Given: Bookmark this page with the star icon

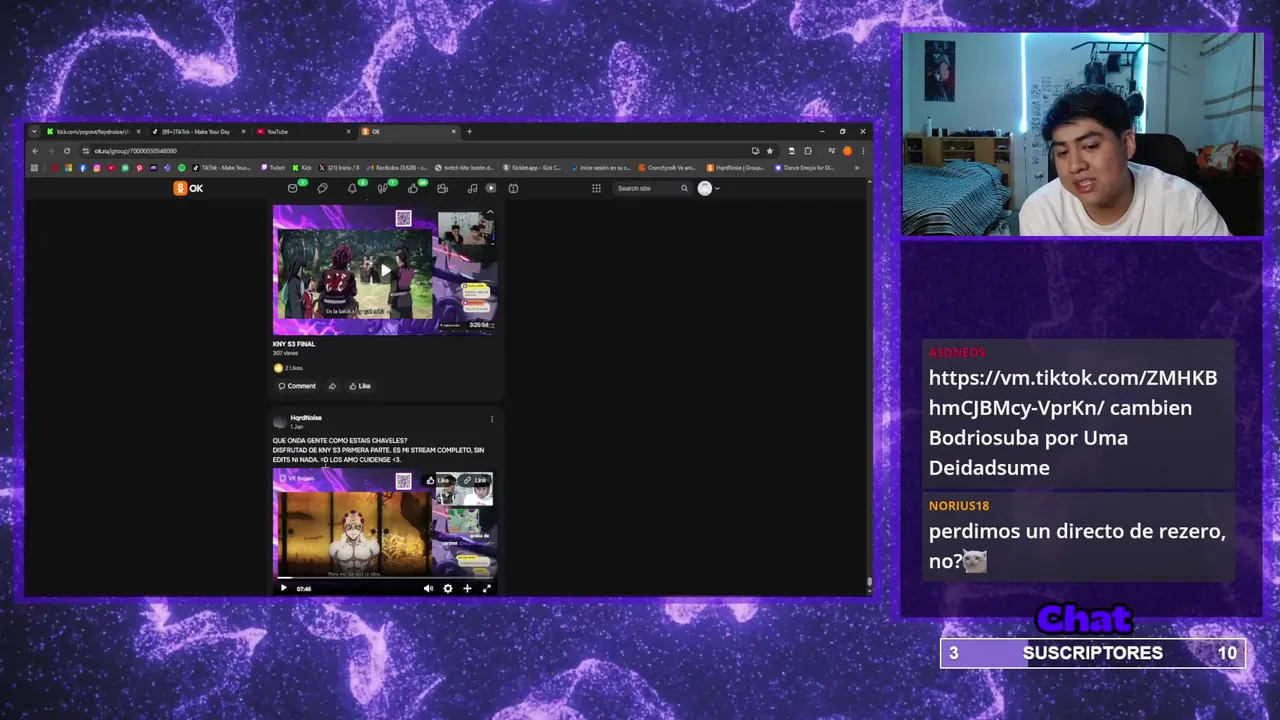Looking at the screenshot, I should pyautogui.click(x=769, y=151).
